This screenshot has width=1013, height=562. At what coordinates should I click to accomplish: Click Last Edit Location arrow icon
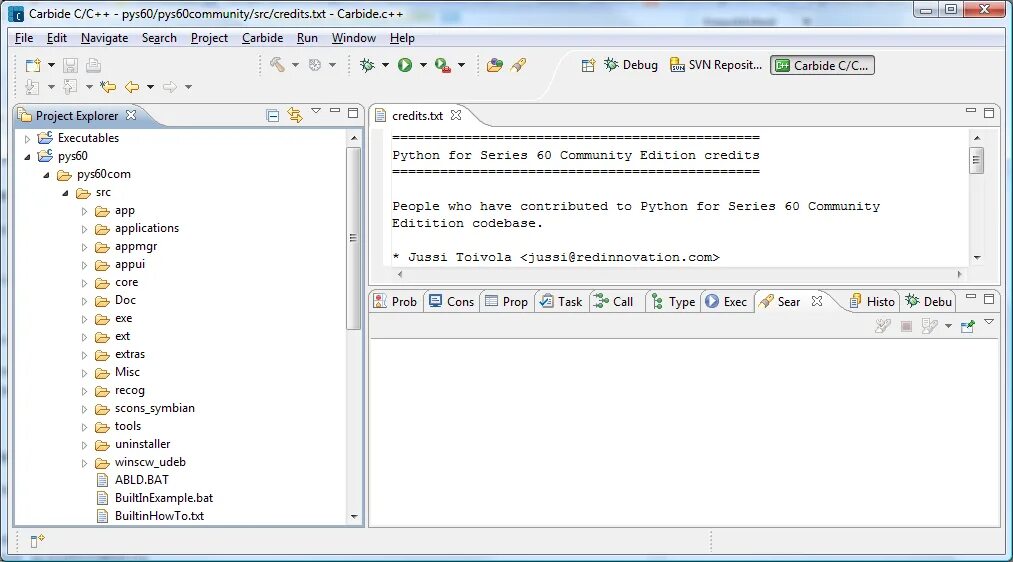point(108,87)
